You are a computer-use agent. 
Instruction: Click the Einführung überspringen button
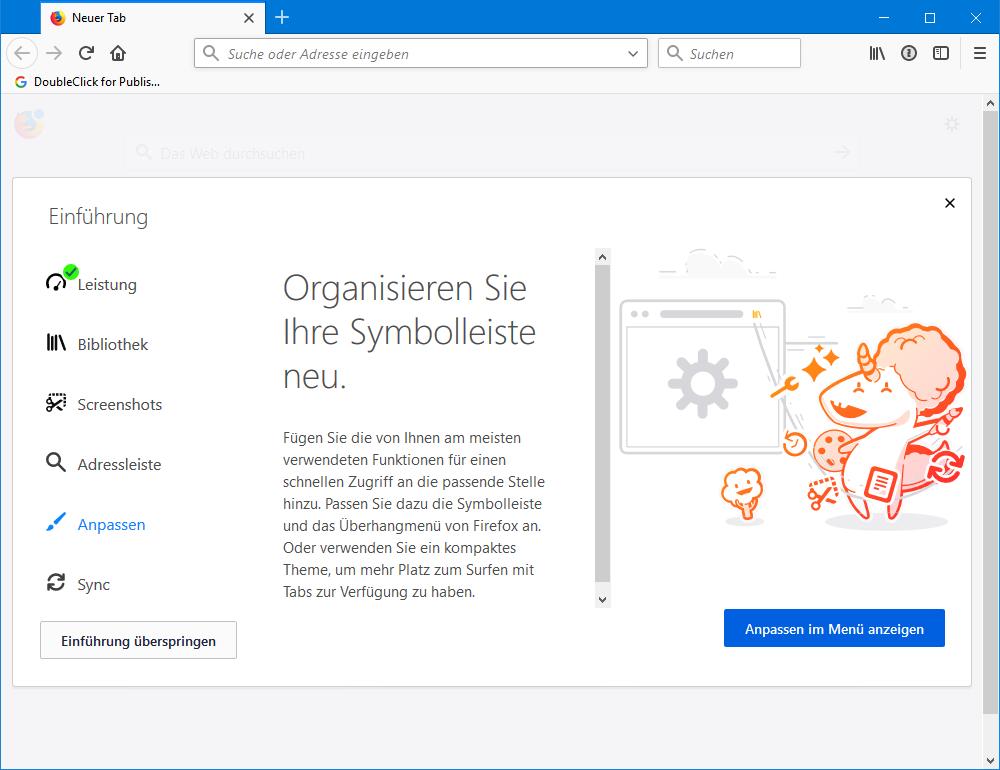pyautogui.click(x=138, y=640)
